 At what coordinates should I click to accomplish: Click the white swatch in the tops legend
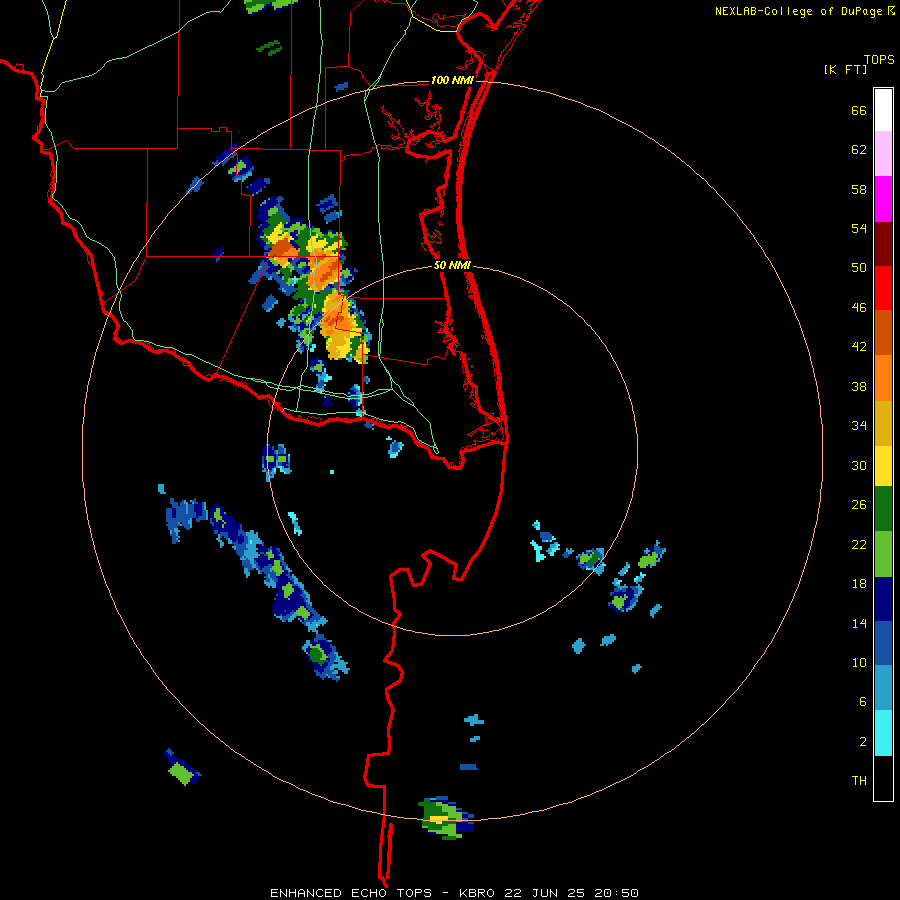click(883, 110)
